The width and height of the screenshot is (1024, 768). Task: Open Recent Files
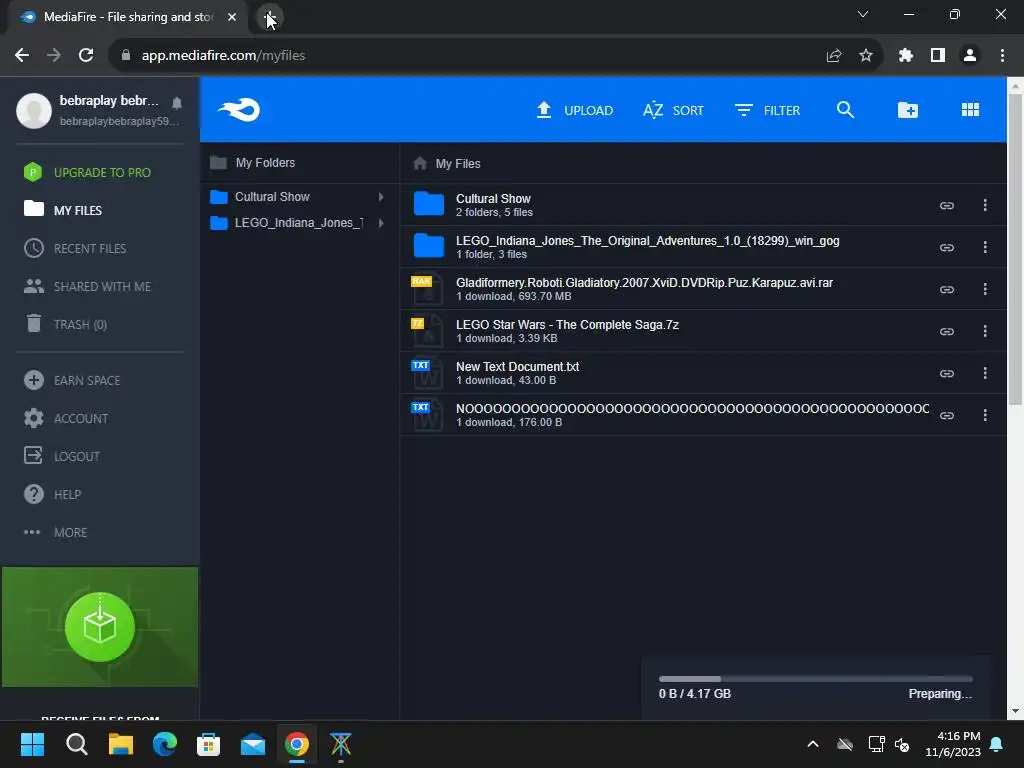point(75,248)
